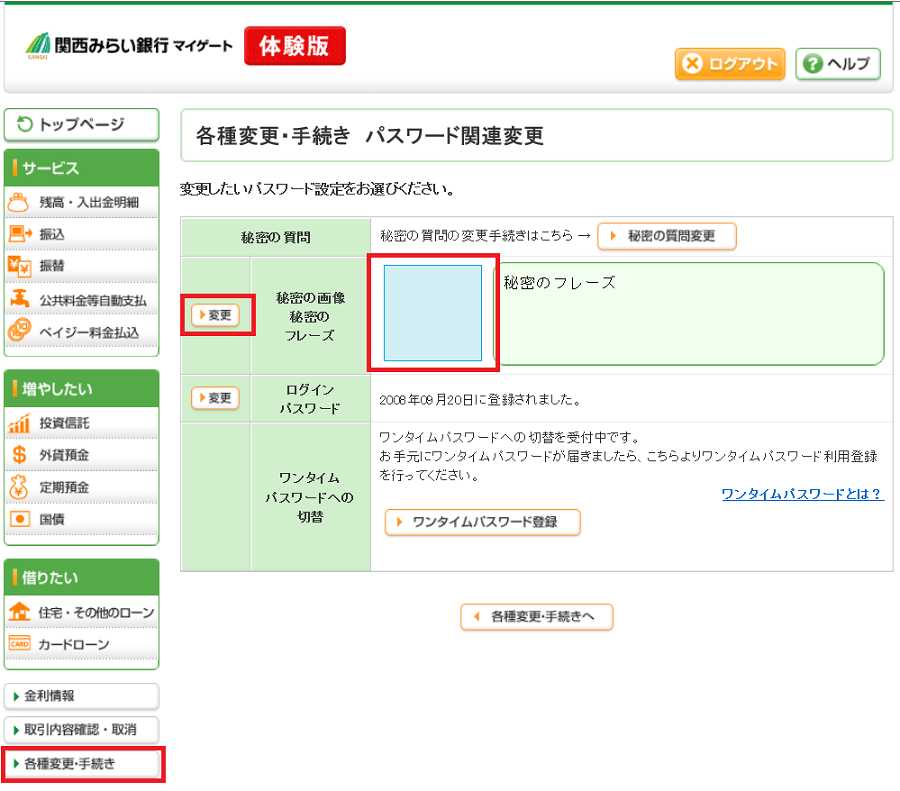
Task: Click the ワンタイムパスワード登録 button
Action: (x=482, y=522)
